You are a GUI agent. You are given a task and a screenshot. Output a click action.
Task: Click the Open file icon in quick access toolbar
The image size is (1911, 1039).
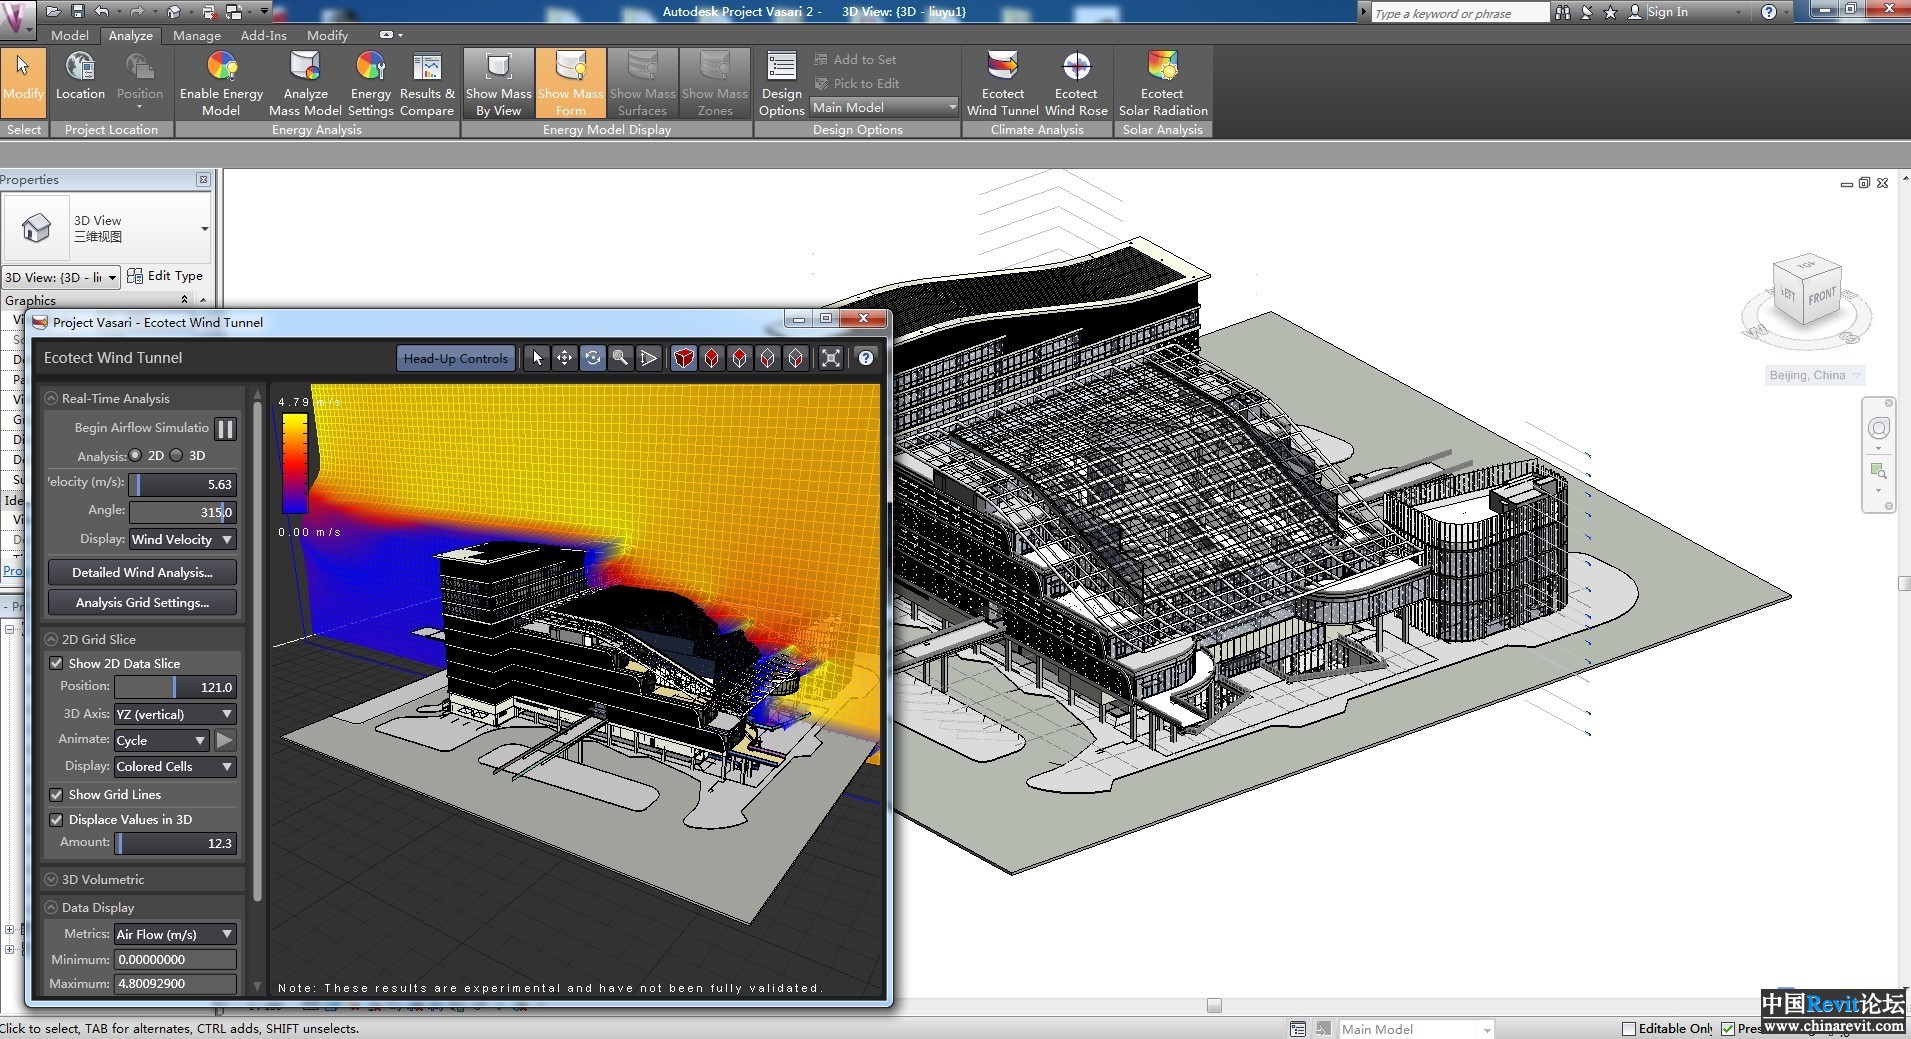pyautogui.click(x=52, y=12)
